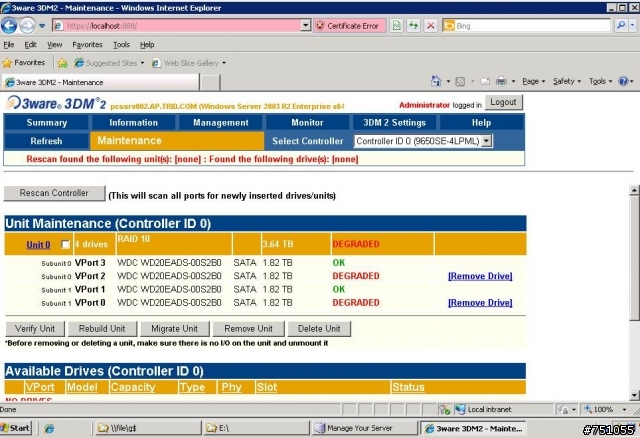Open the Favorites menu
Image resolution: width=640 pixels, height=438 pixels.
87,44
